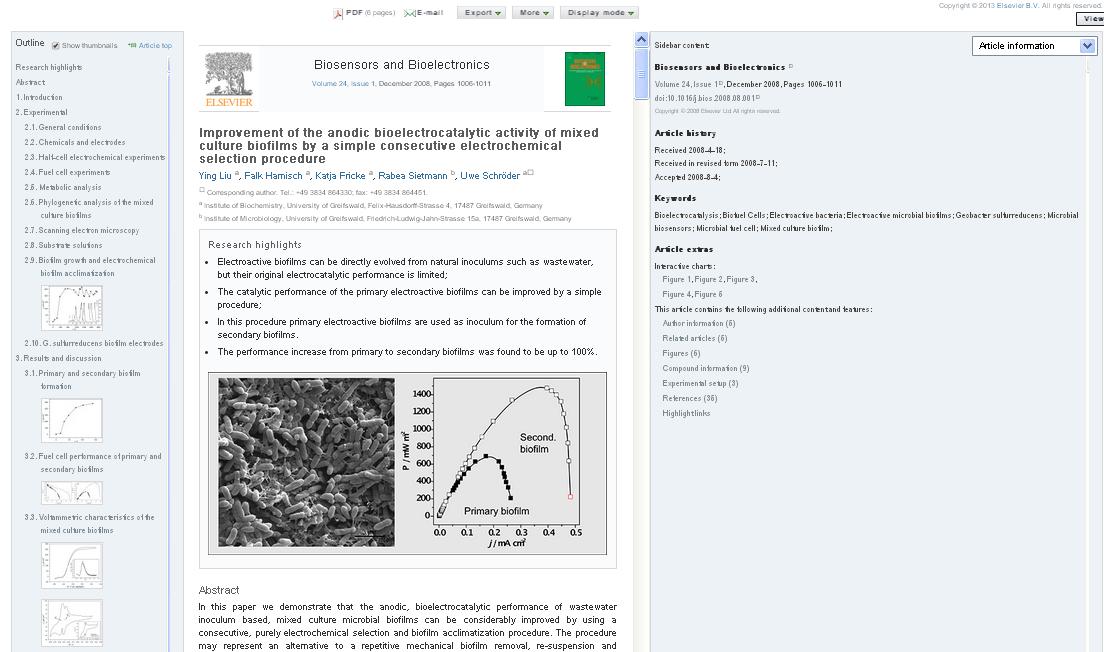
Task: Open Author information (6) link
Action: coord(698,324)
